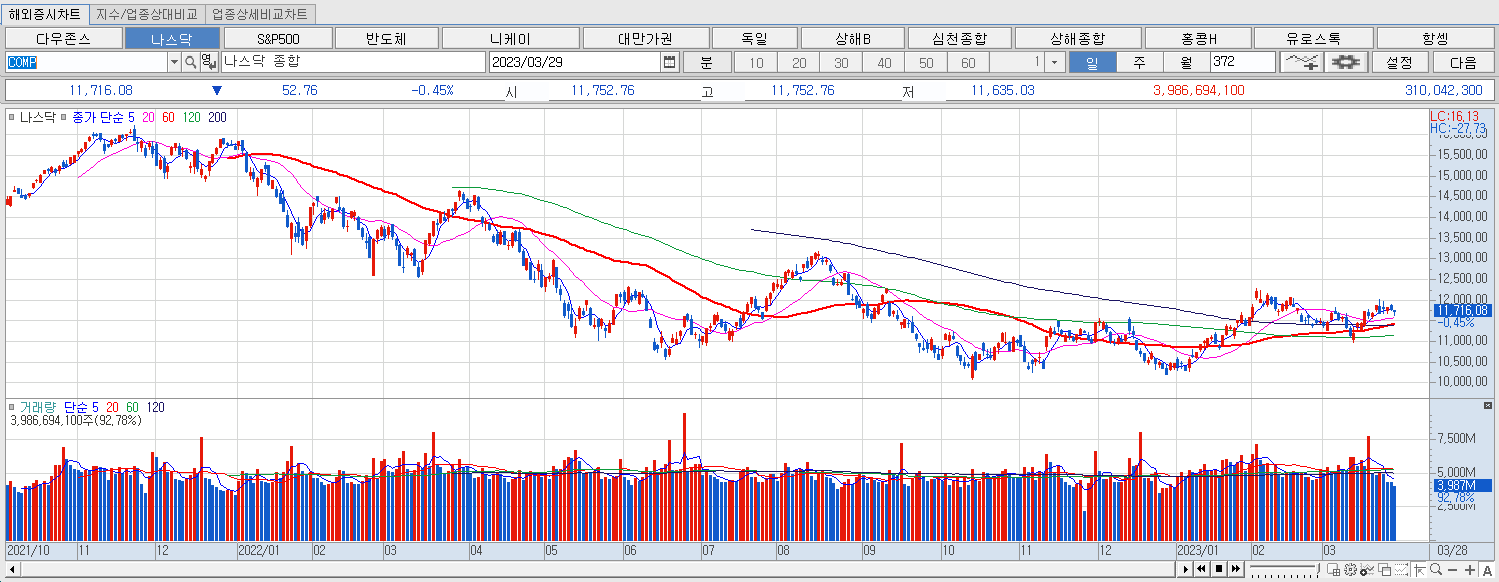Viewport: 1499px width, 582px height.
Task: Click the small square marker before 거래량 legend
Action: coord(12,408)
